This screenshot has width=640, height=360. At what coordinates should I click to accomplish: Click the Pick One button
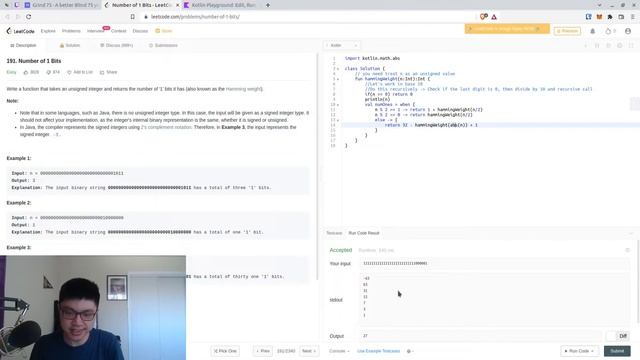(225, 351)
